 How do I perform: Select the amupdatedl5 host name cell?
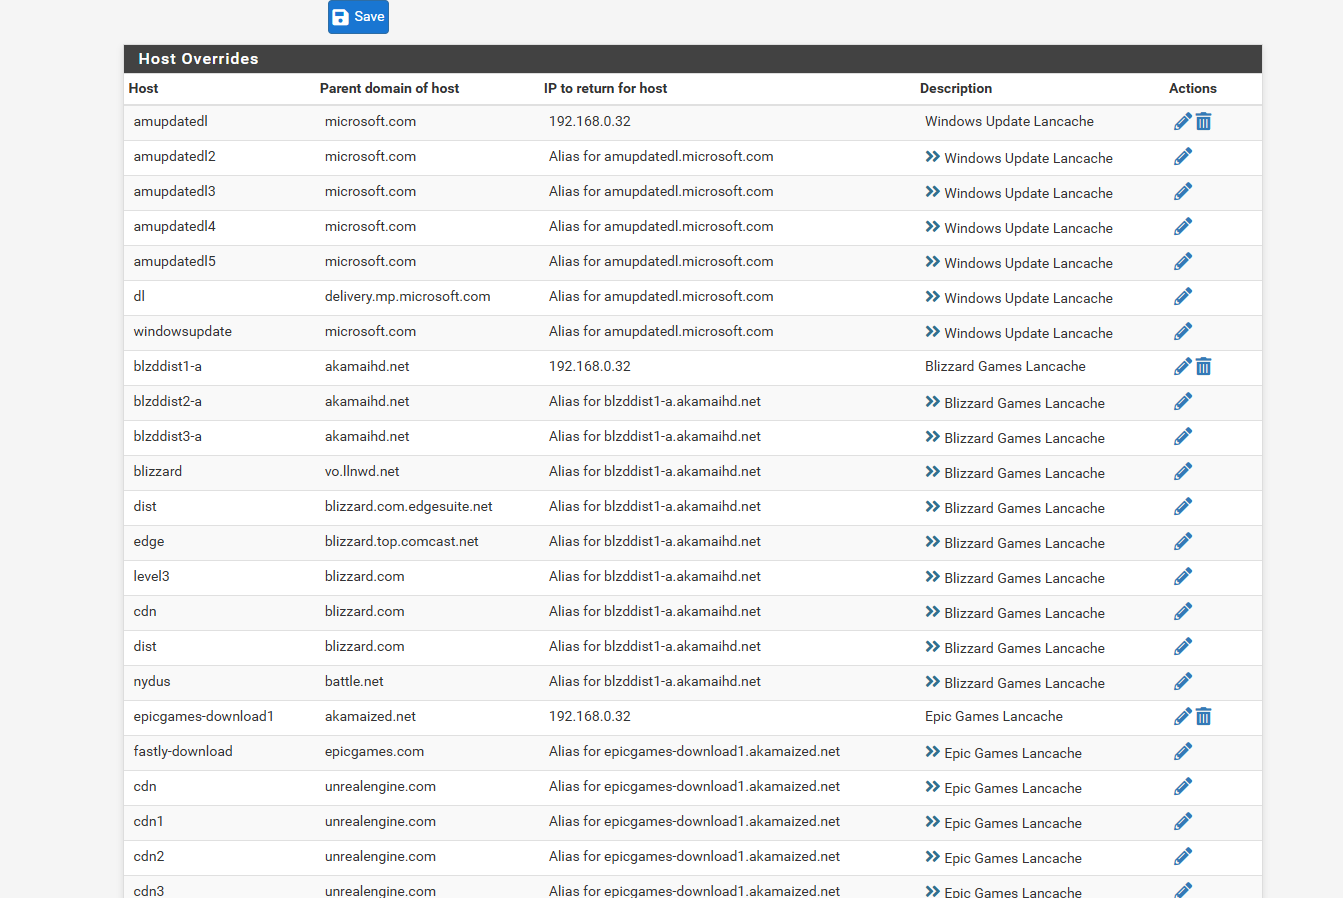coord(175,261)
